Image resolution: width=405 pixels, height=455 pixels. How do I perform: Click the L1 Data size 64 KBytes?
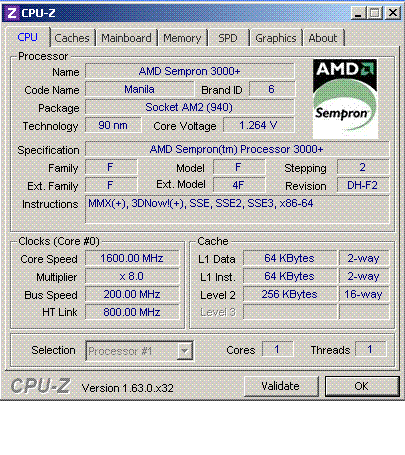[290, 258]
